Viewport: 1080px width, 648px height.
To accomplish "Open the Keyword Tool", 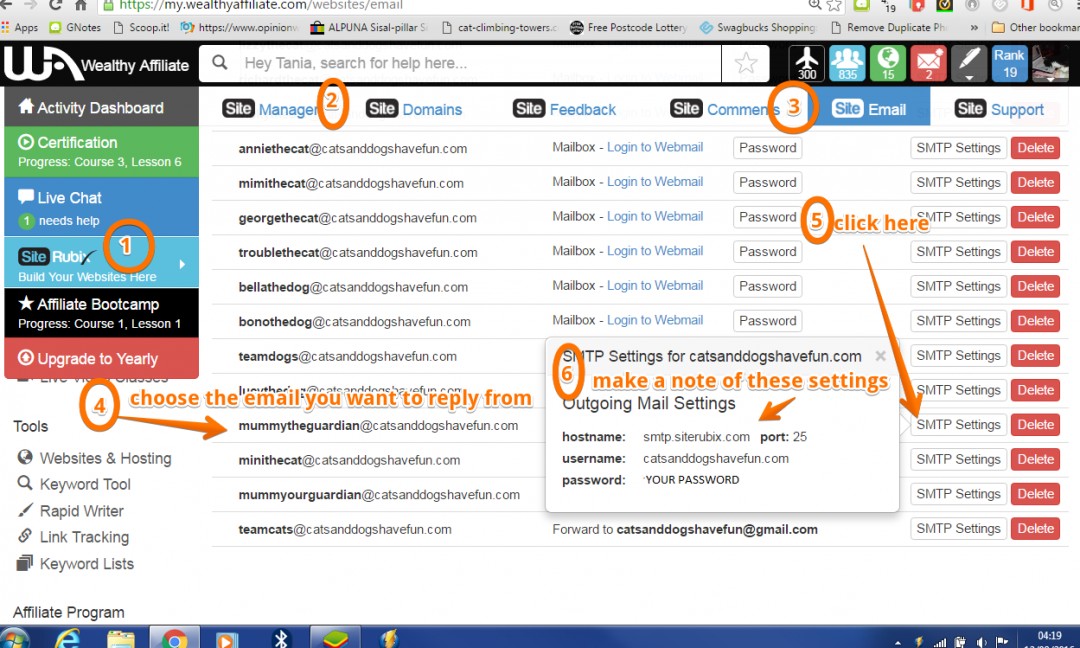I will [74, 484].
